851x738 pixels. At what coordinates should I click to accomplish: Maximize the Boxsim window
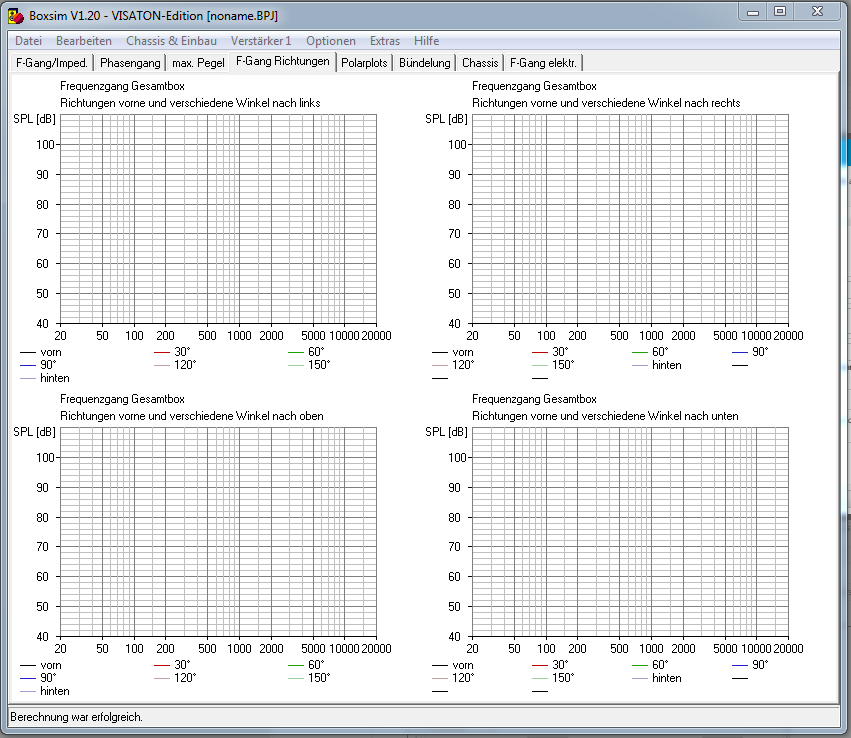tap(780, 11)
